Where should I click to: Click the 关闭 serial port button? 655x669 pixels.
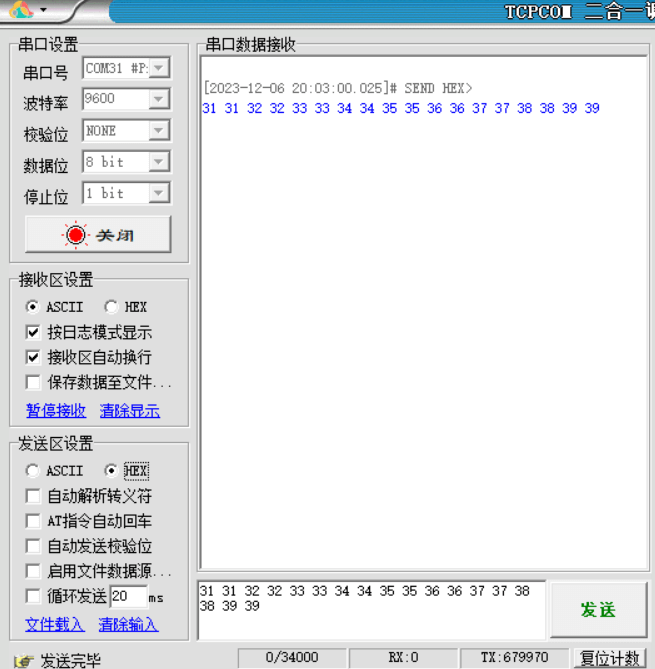[x=98, y=234]
